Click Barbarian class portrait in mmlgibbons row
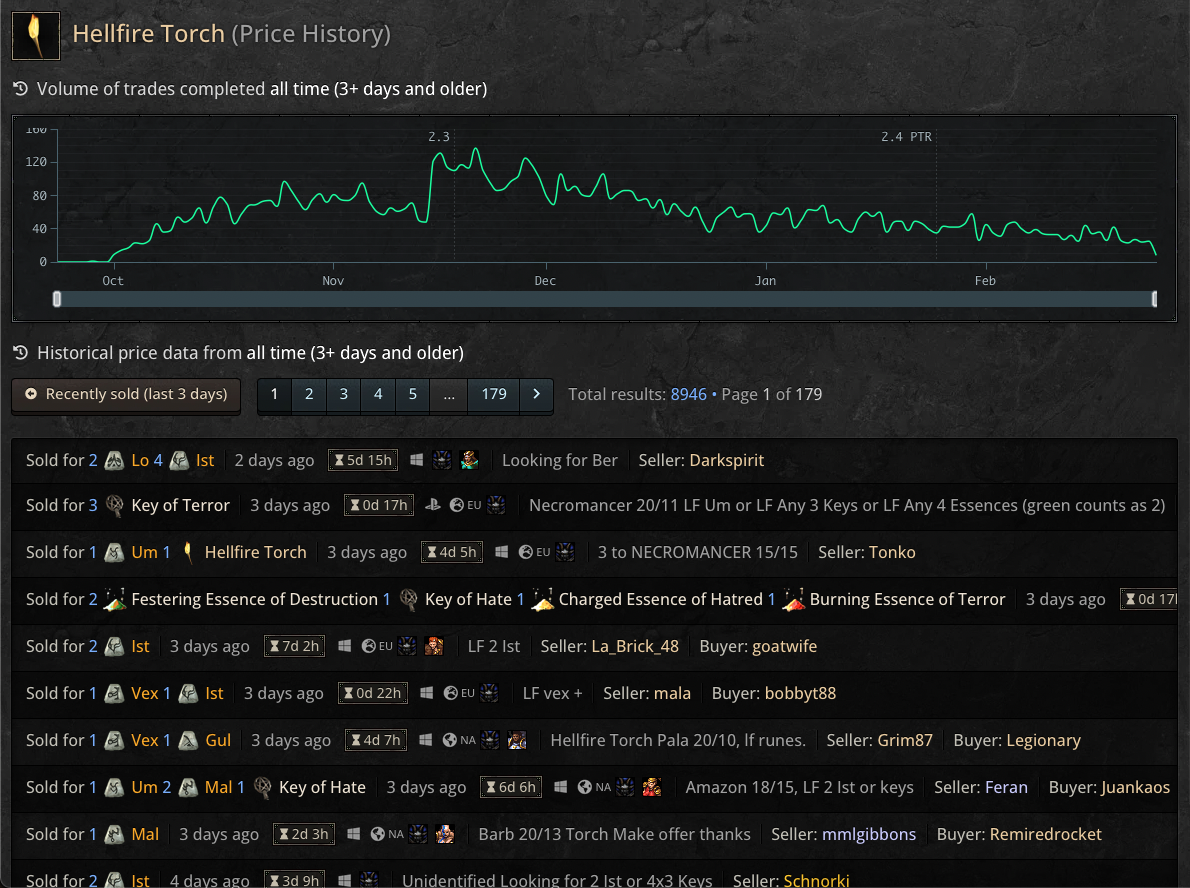Viewport: 1190px width, 888px height. [x=445, y=834]
